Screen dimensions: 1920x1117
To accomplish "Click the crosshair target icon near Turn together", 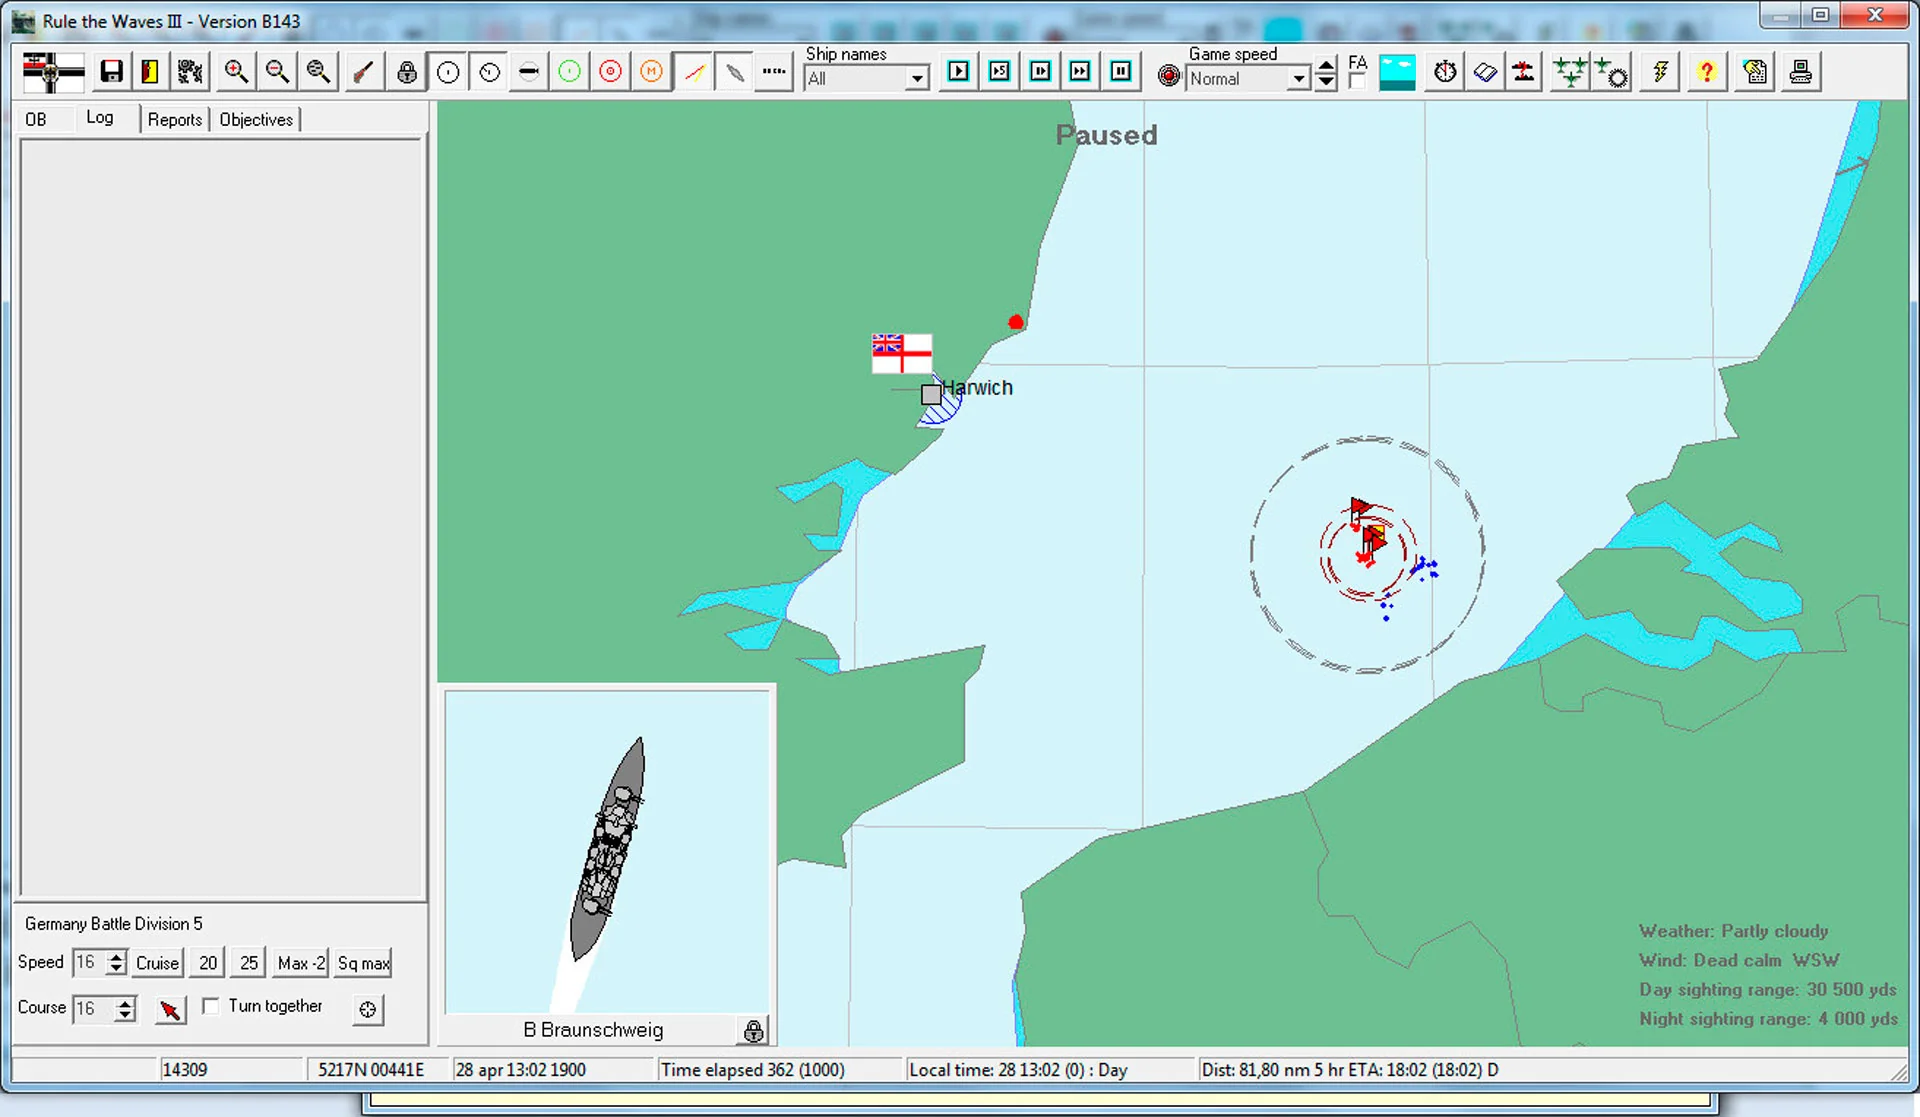I will [x=368, y=1010].
